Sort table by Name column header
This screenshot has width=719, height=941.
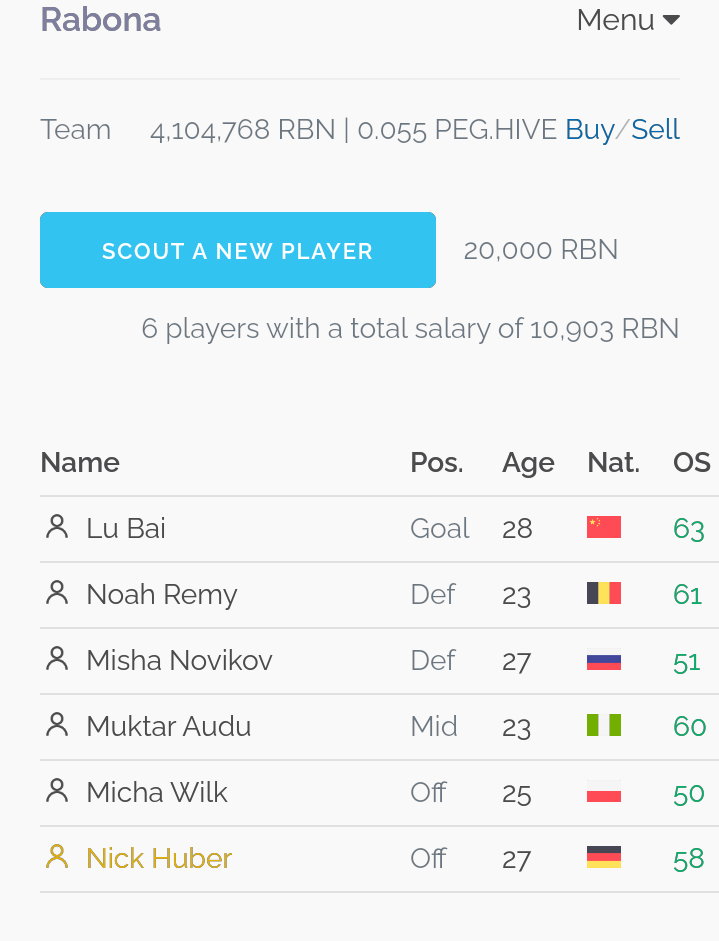[80, 463]
